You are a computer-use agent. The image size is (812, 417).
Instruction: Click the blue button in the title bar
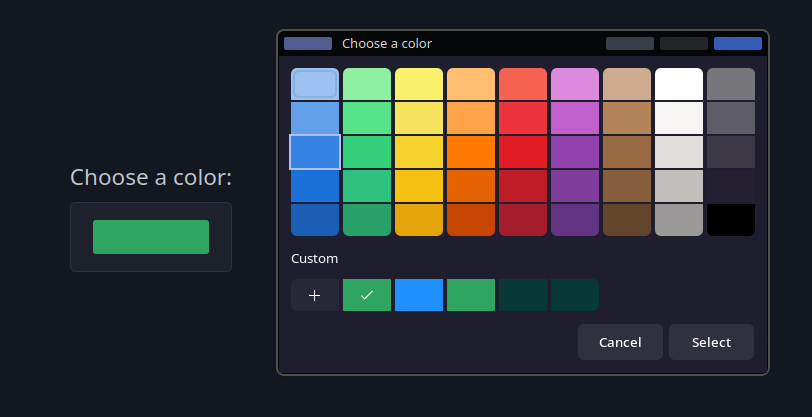pyautogui.click(x=737, y=44)
